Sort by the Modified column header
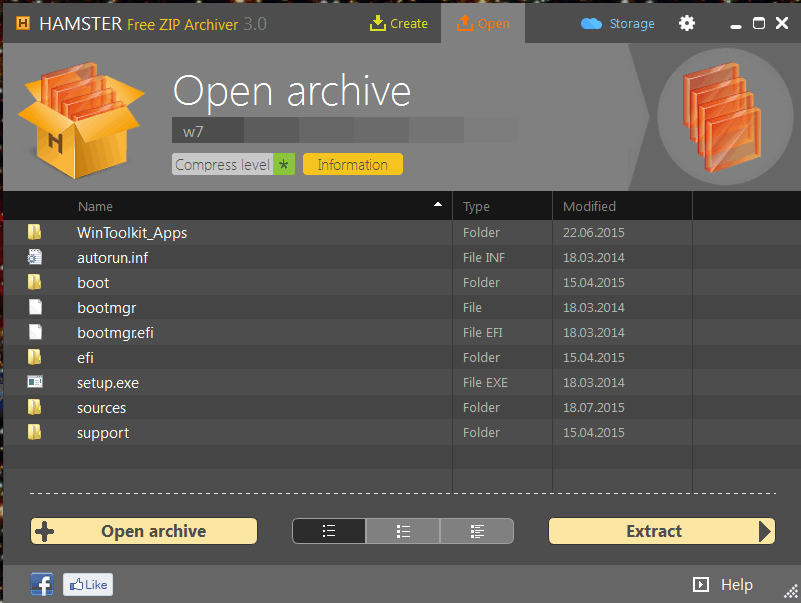This screenshot has height=603, width=801. click(589, 206)
